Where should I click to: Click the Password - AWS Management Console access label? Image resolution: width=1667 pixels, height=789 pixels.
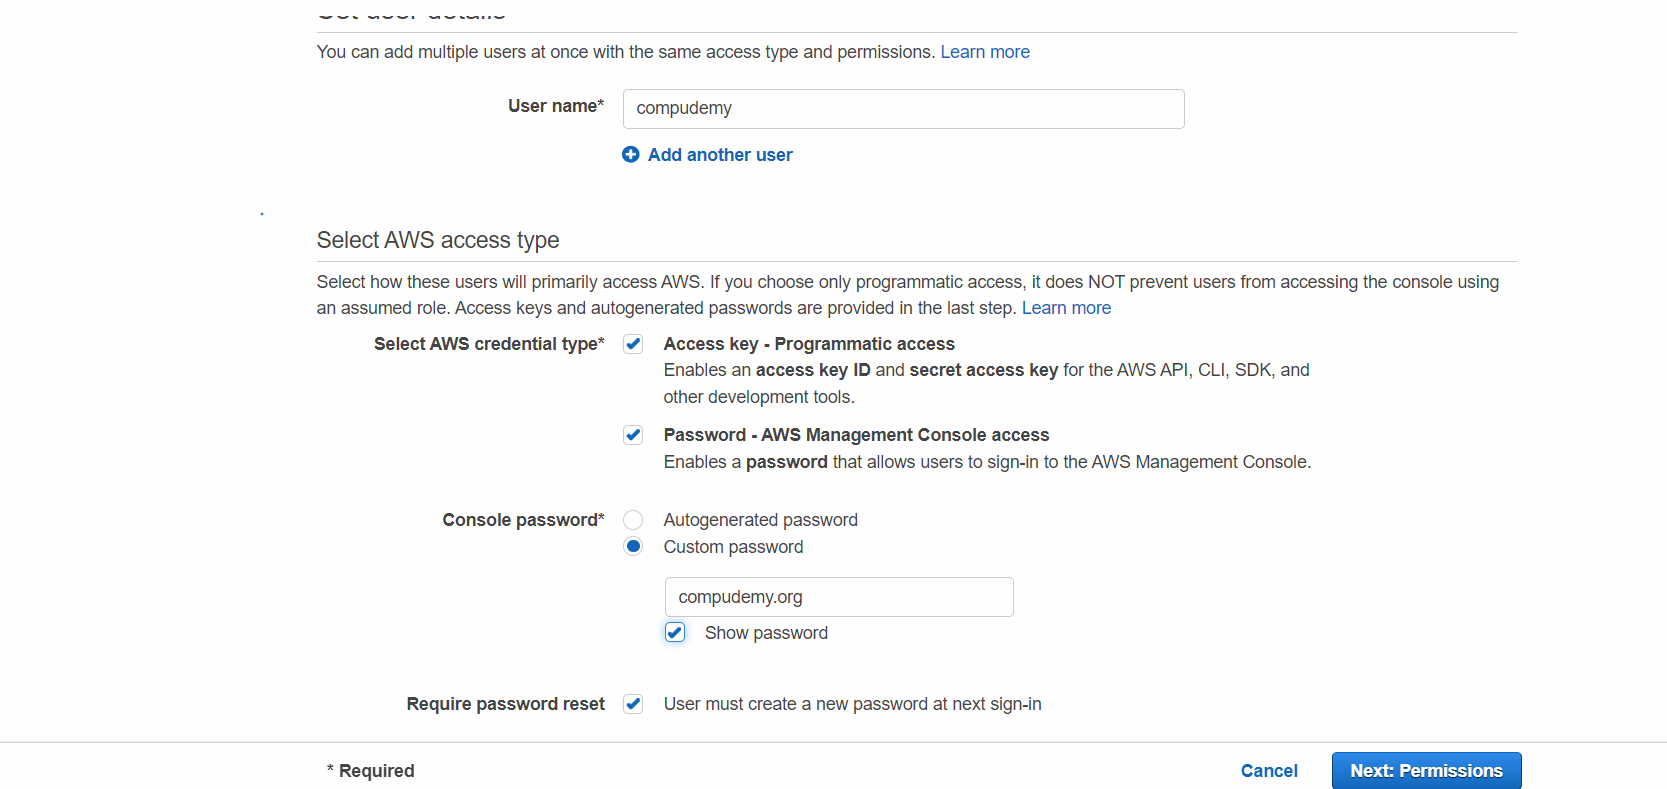tap(856, 435)
